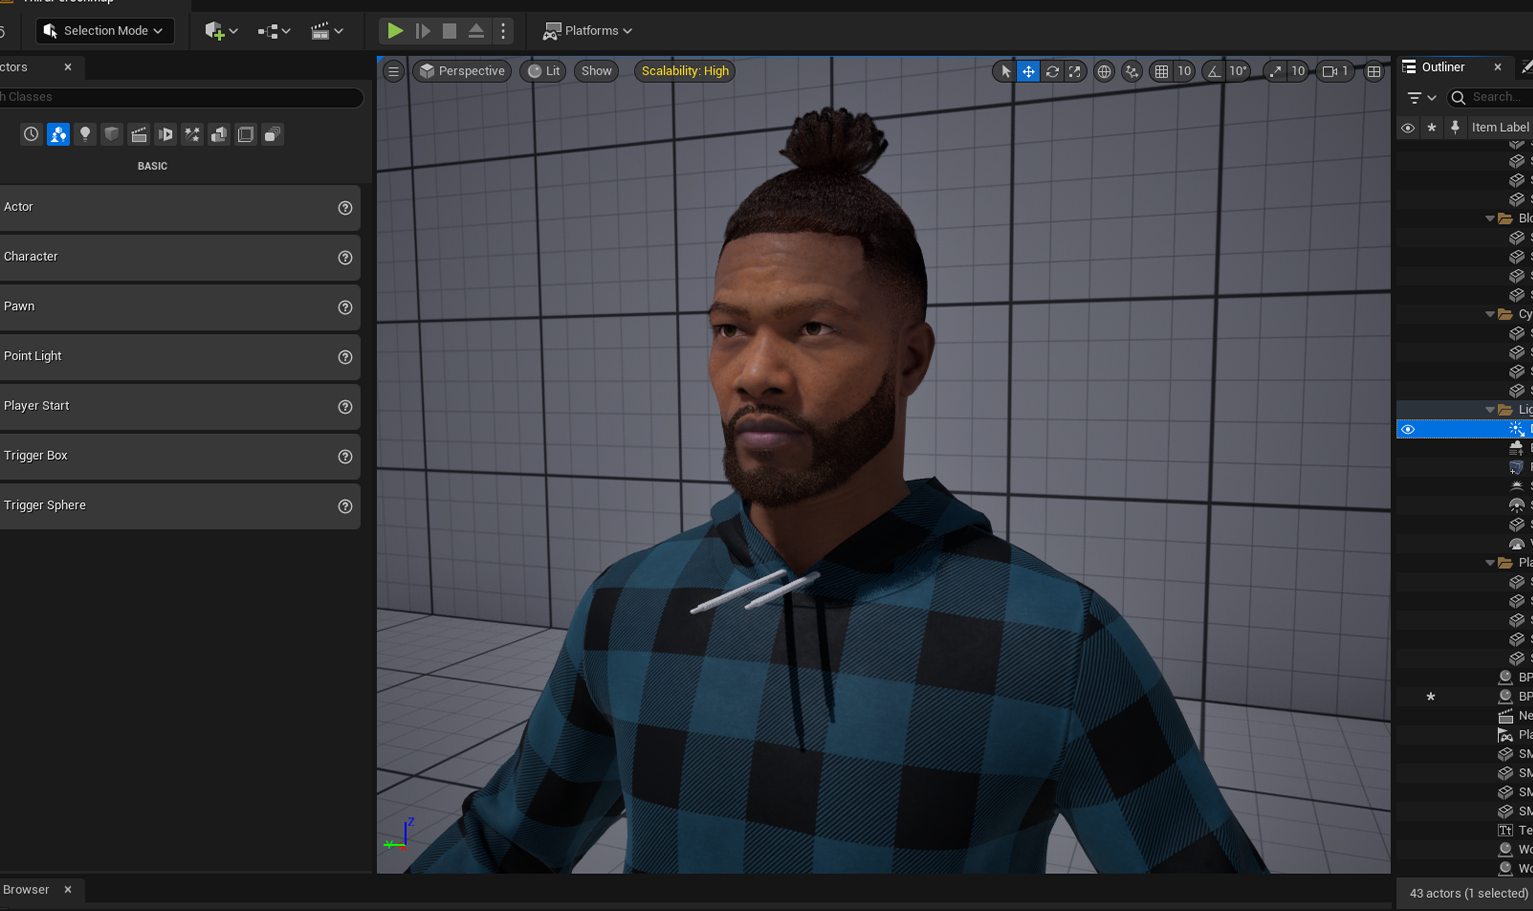The height and width of the screenshot is (911, 1533).
Task: Open camera speed dropdown showing 1
Action: pyautogui.click(x=1335, y=71)
